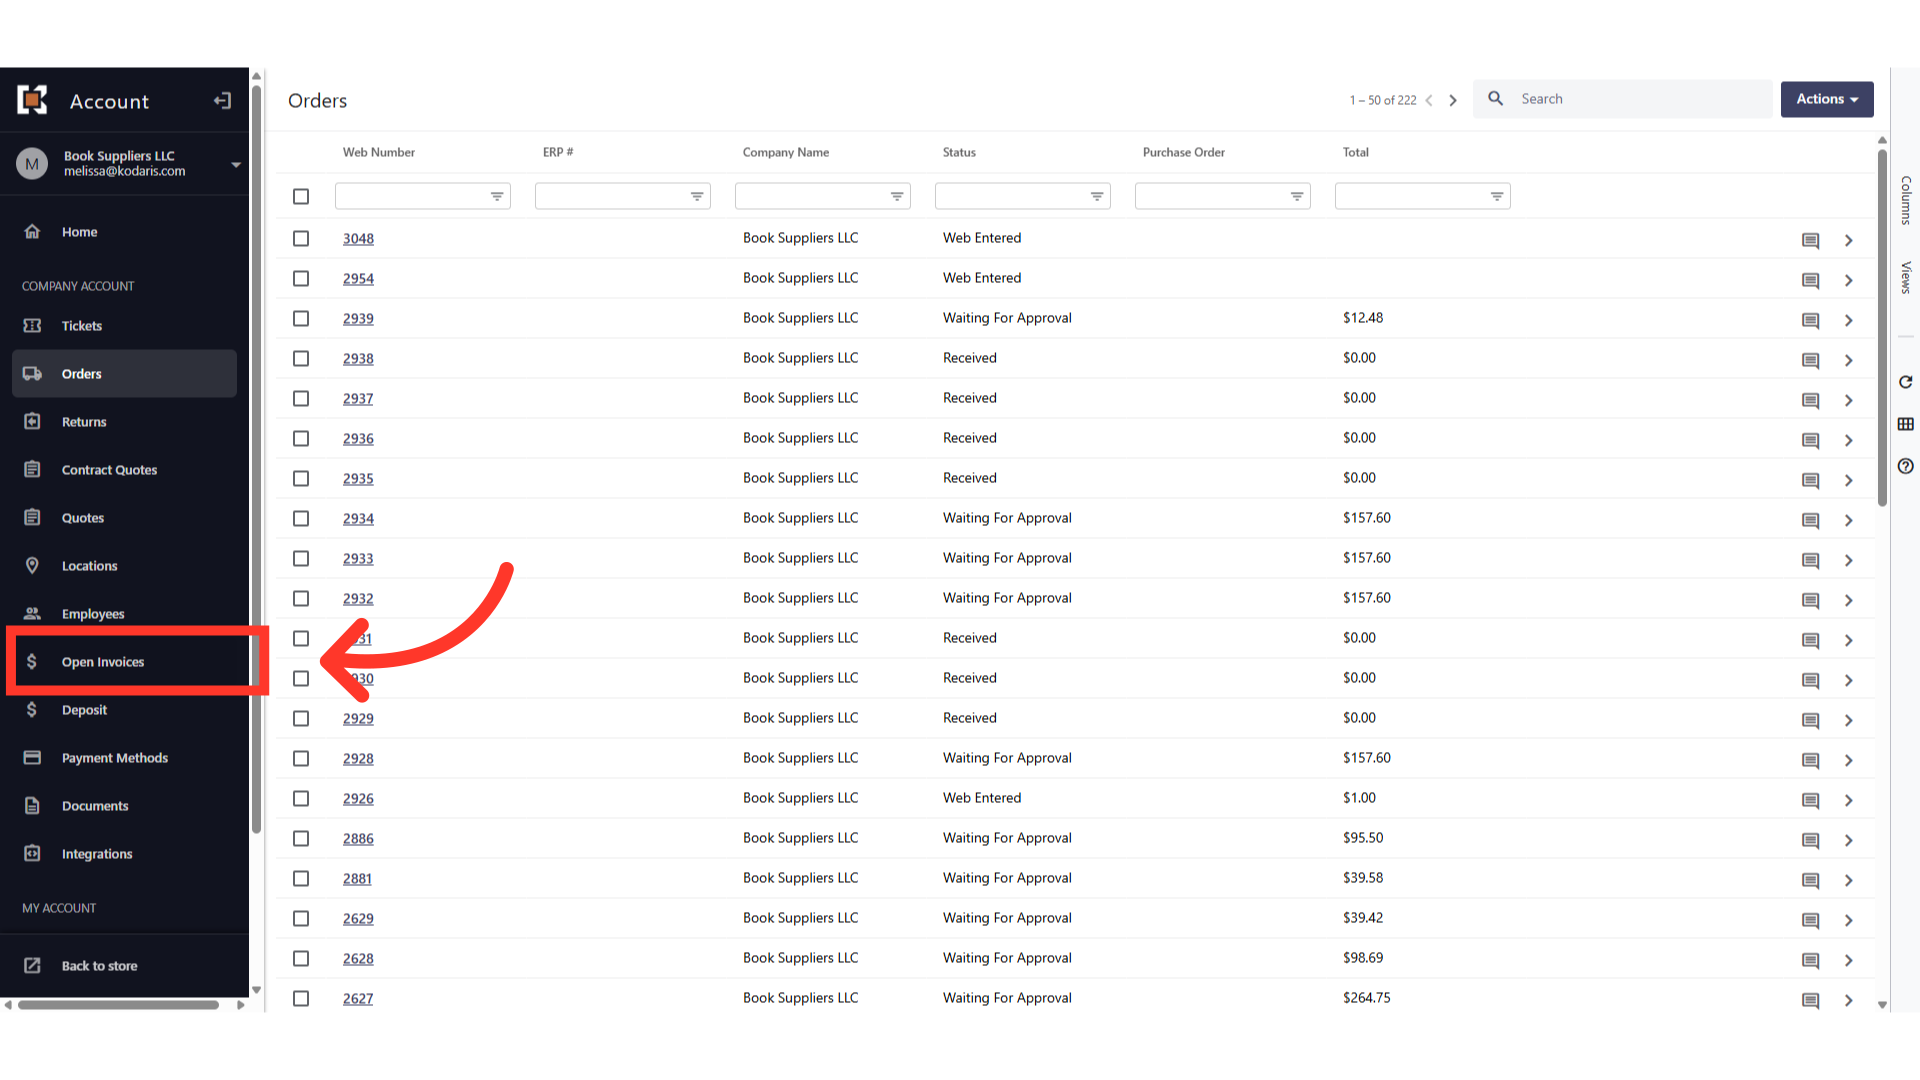
Task: Click the help question mark icon
Action: click(x=1905, y=466)
